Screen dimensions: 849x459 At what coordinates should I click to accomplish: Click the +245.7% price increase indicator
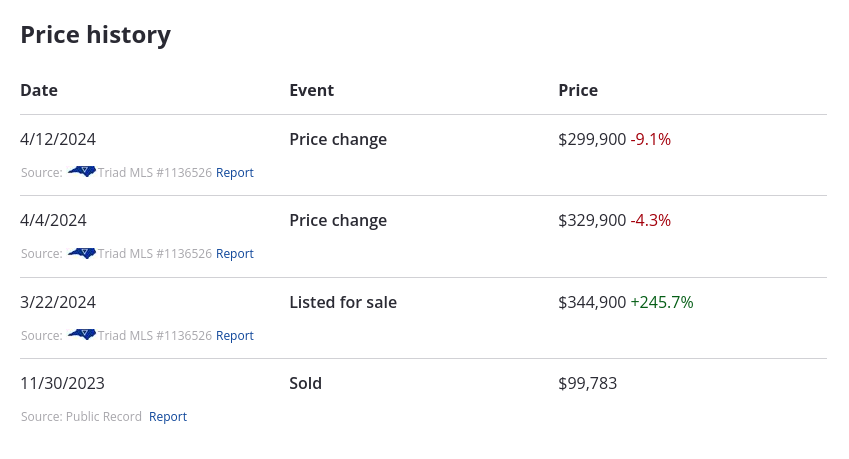tap(662, 302)
